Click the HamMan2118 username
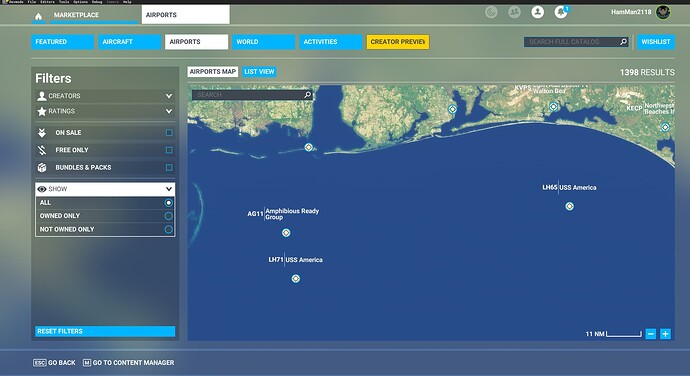 tap(631, 12)
